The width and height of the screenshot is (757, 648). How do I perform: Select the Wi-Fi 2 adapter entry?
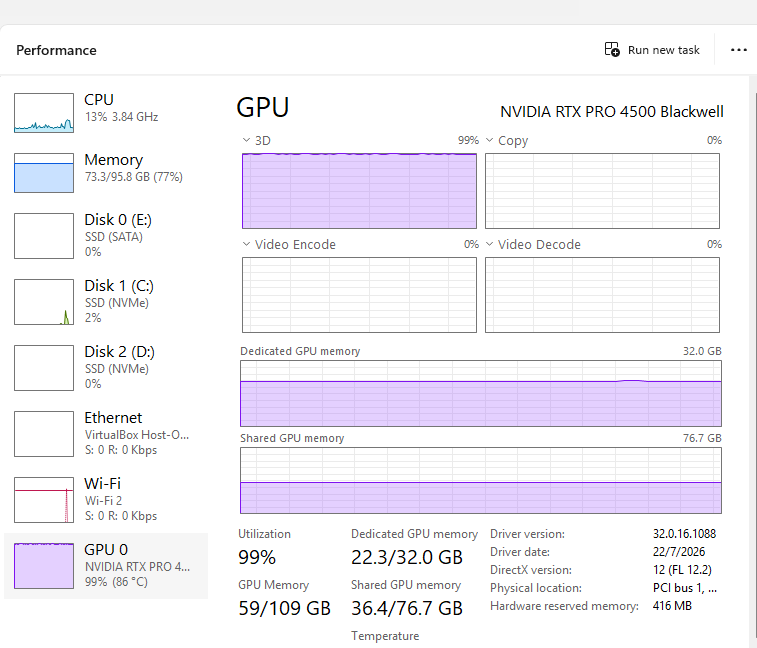106,500
